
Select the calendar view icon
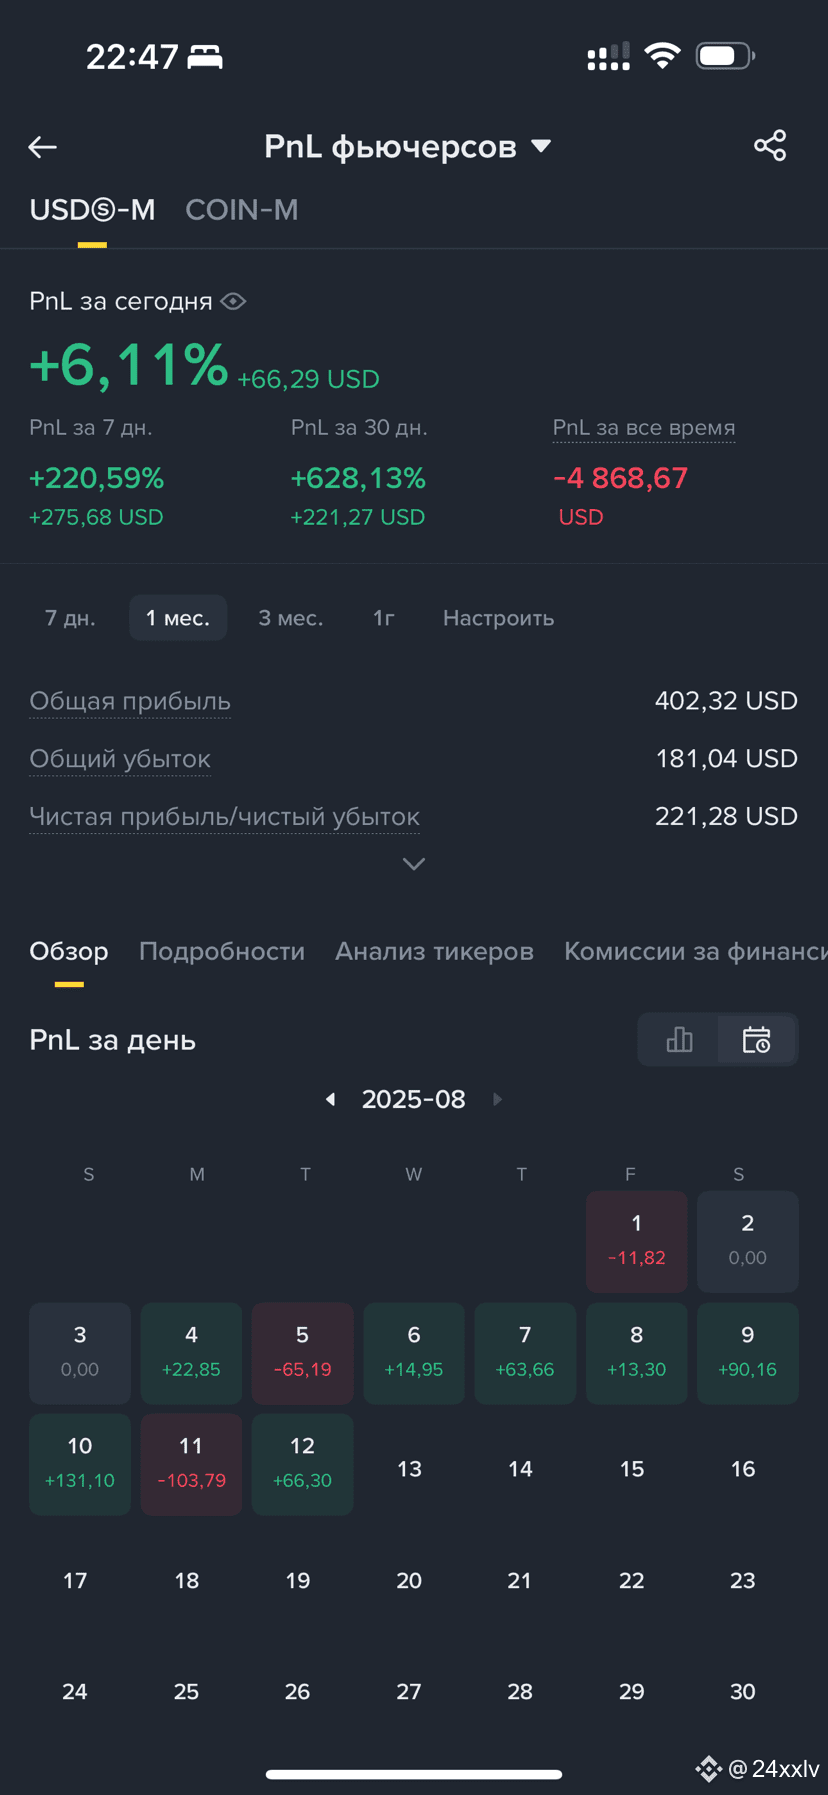[x=757, y=1040]
